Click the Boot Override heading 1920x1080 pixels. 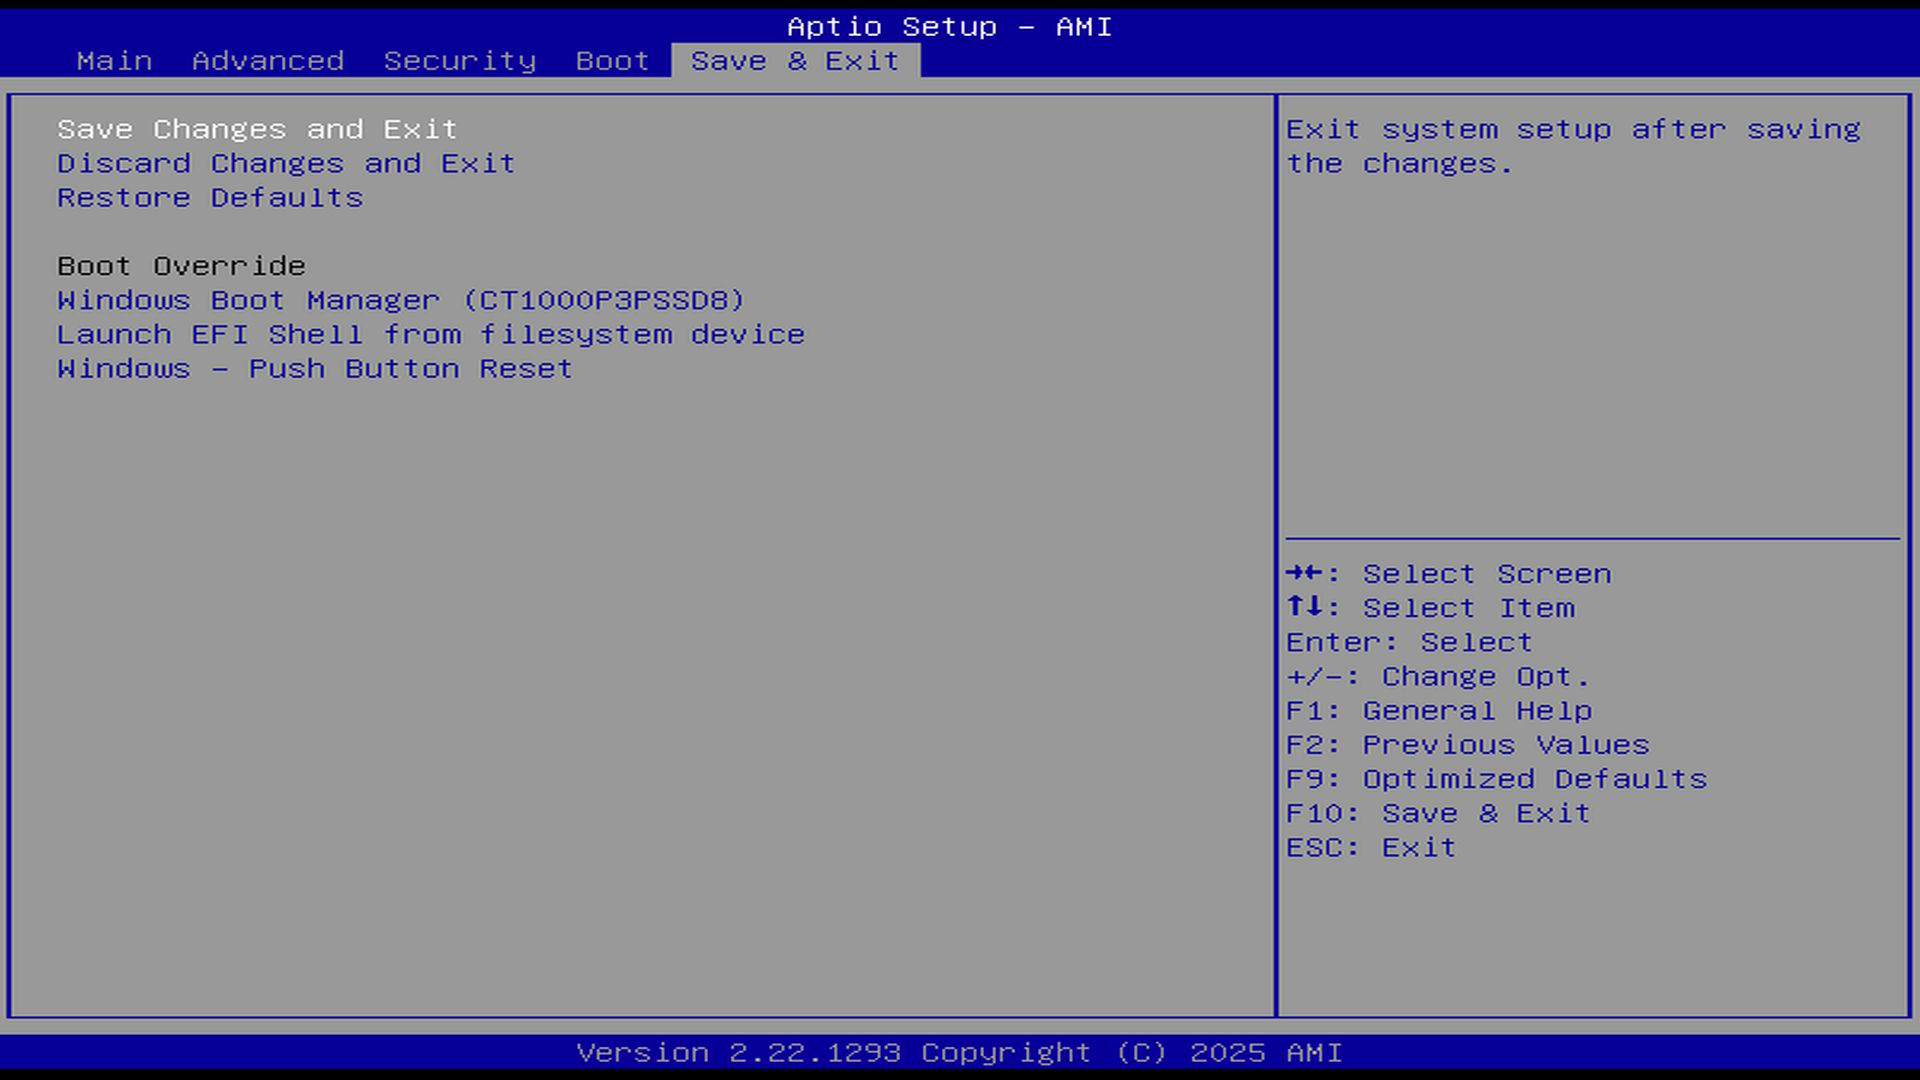coord(181,266)
